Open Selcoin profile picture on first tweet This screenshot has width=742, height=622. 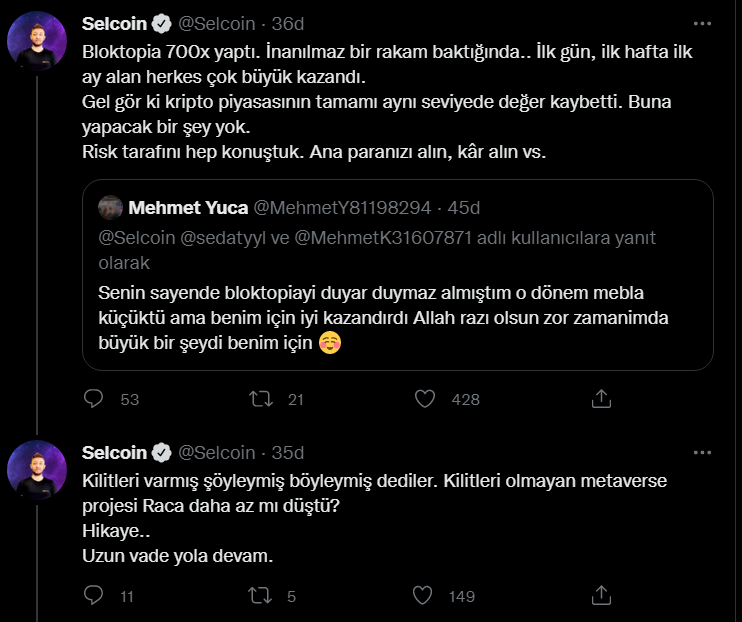[x=37, y=42]
